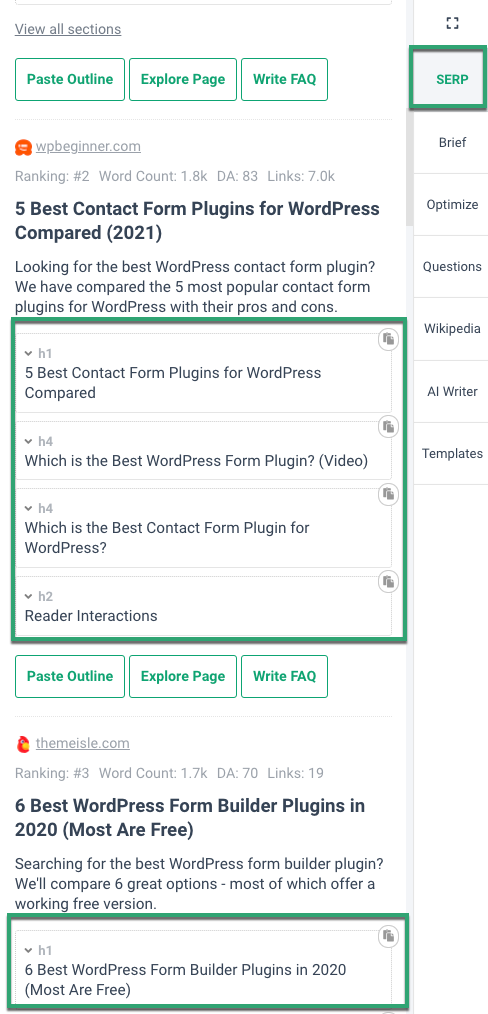Open the 'View all sections' link
Image resolution: width=488 pixels, height=1014 pixels.
[x=68, y=29]
